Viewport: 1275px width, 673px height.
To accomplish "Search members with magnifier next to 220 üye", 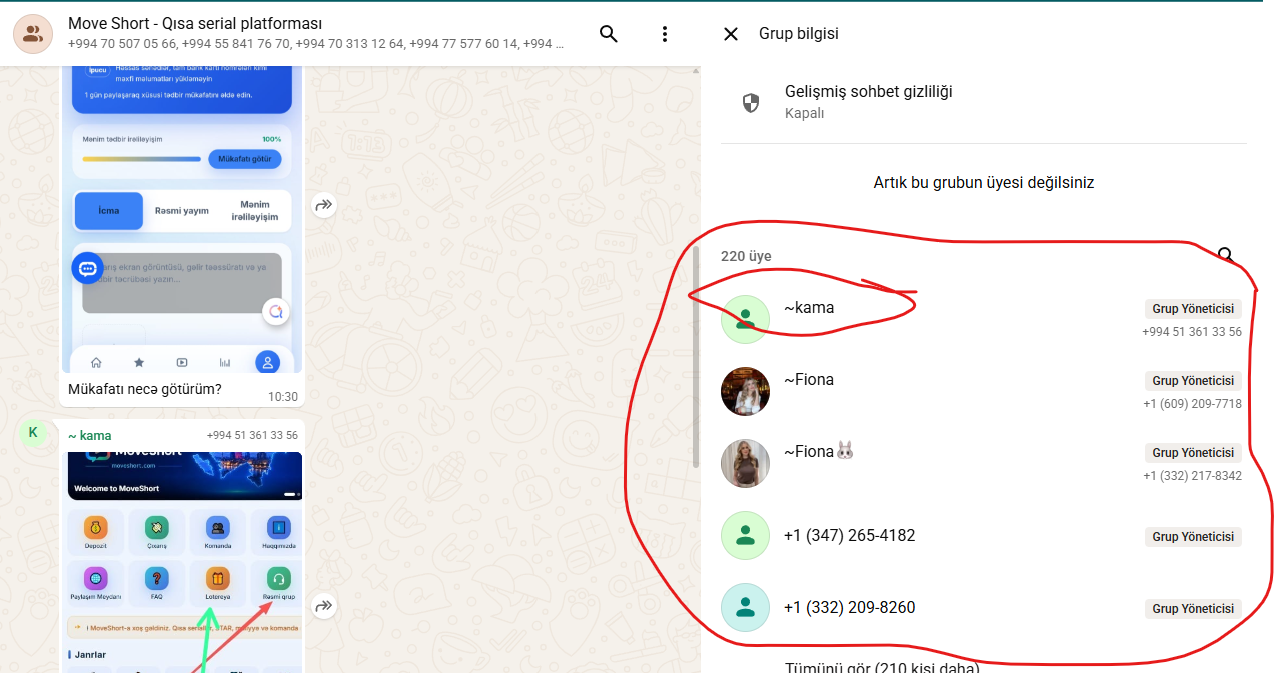I will [x=1227, y=256].
